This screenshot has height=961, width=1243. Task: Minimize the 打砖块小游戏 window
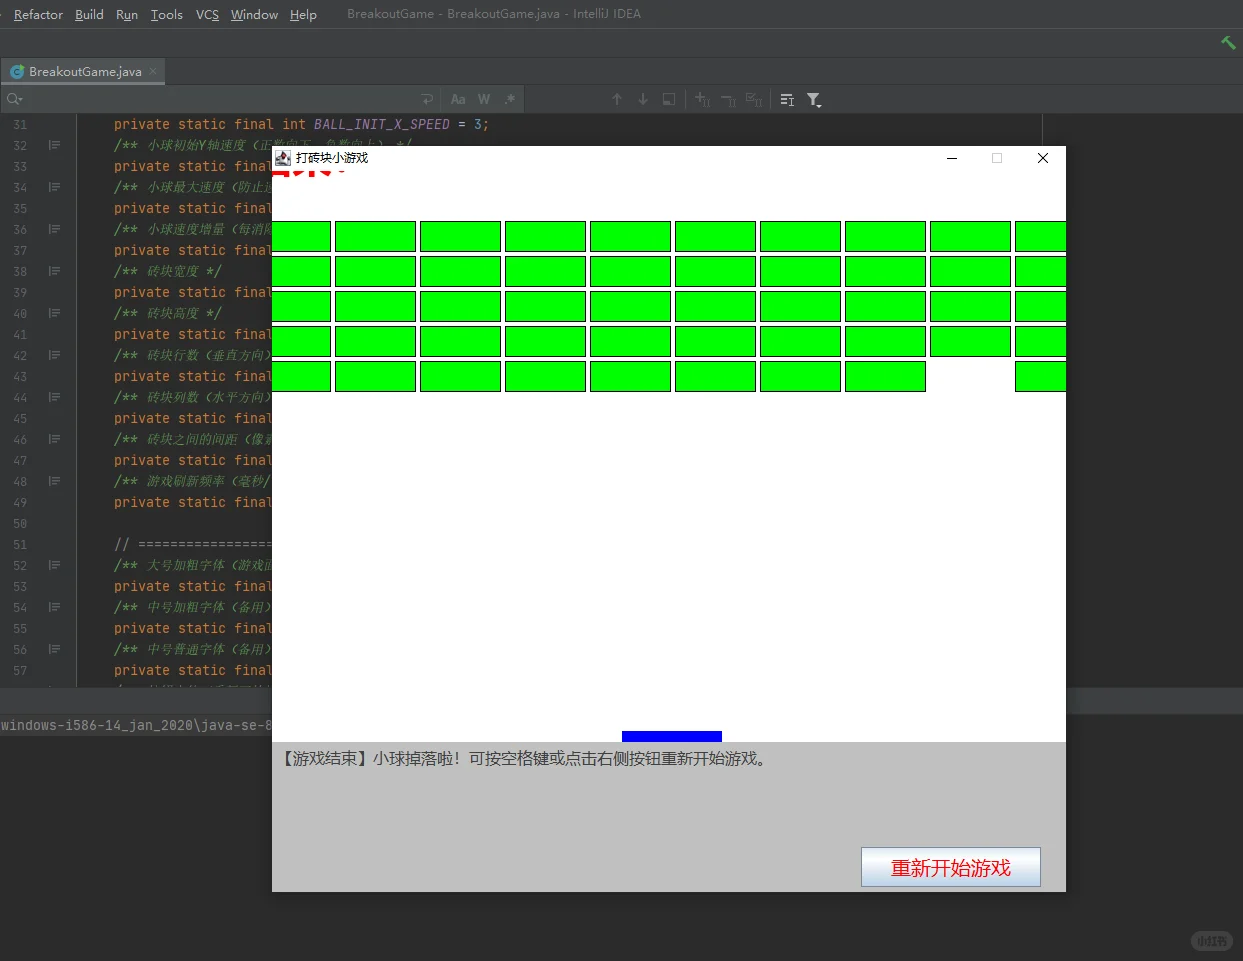[952, 158]
